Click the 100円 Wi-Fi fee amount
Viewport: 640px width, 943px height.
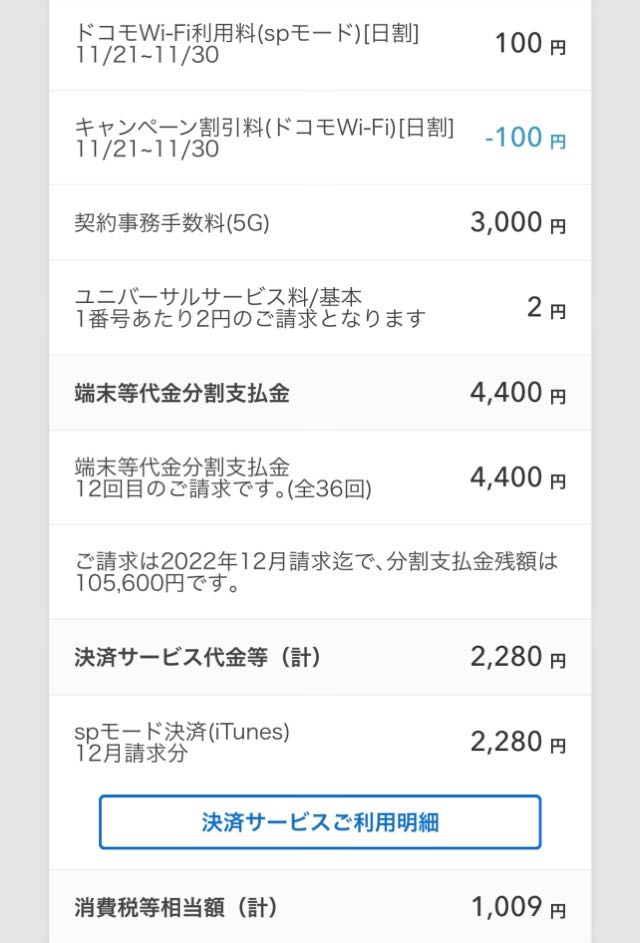pyautogui.click(x=530, y=44)
